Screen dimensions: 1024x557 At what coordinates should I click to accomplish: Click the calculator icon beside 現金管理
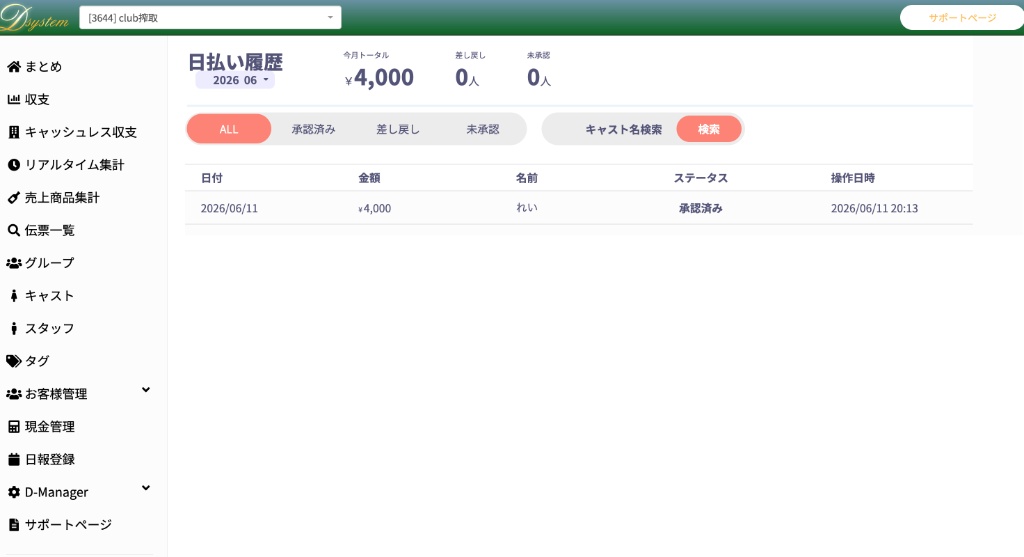[14, 426]
